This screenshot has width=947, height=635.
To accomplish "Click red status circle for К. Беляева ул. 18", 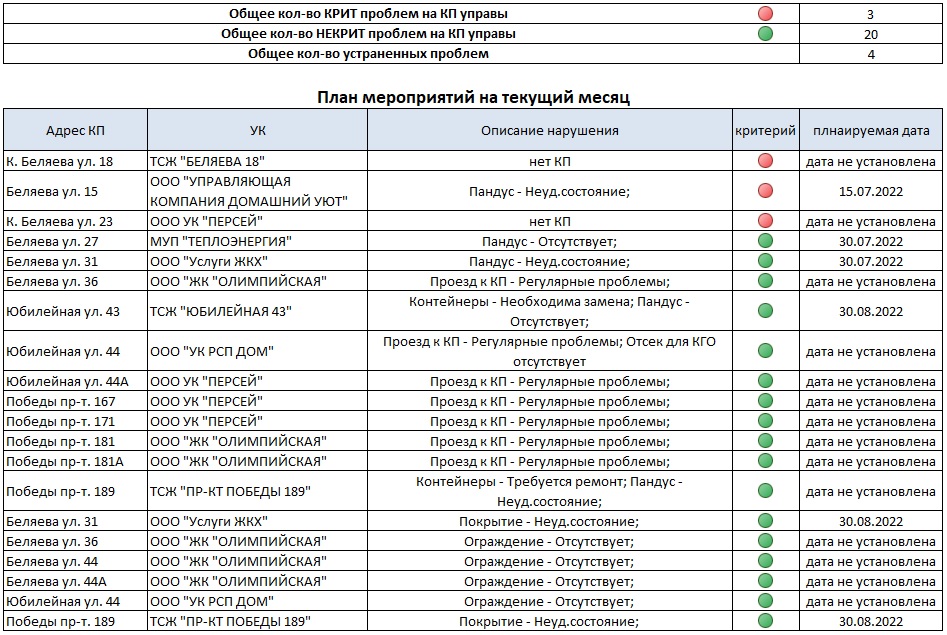I will click(x=766, y=161).
